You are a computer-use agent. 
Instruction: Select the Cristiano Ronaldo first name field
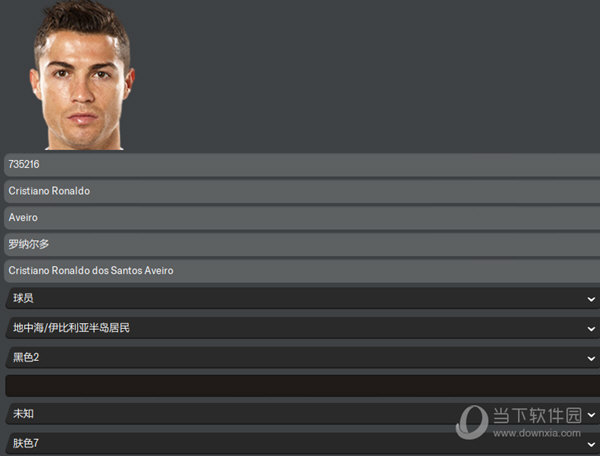[x=302, y=191]
